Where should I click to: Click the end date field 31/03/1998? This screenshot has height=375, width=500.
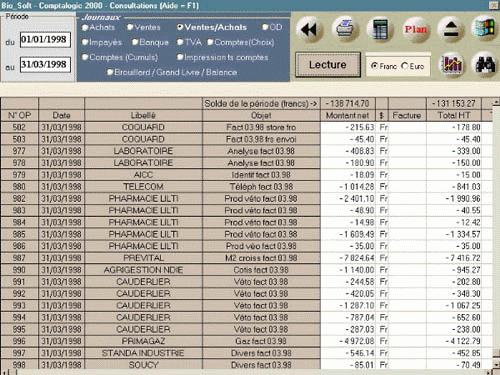[x=45, y=64]
